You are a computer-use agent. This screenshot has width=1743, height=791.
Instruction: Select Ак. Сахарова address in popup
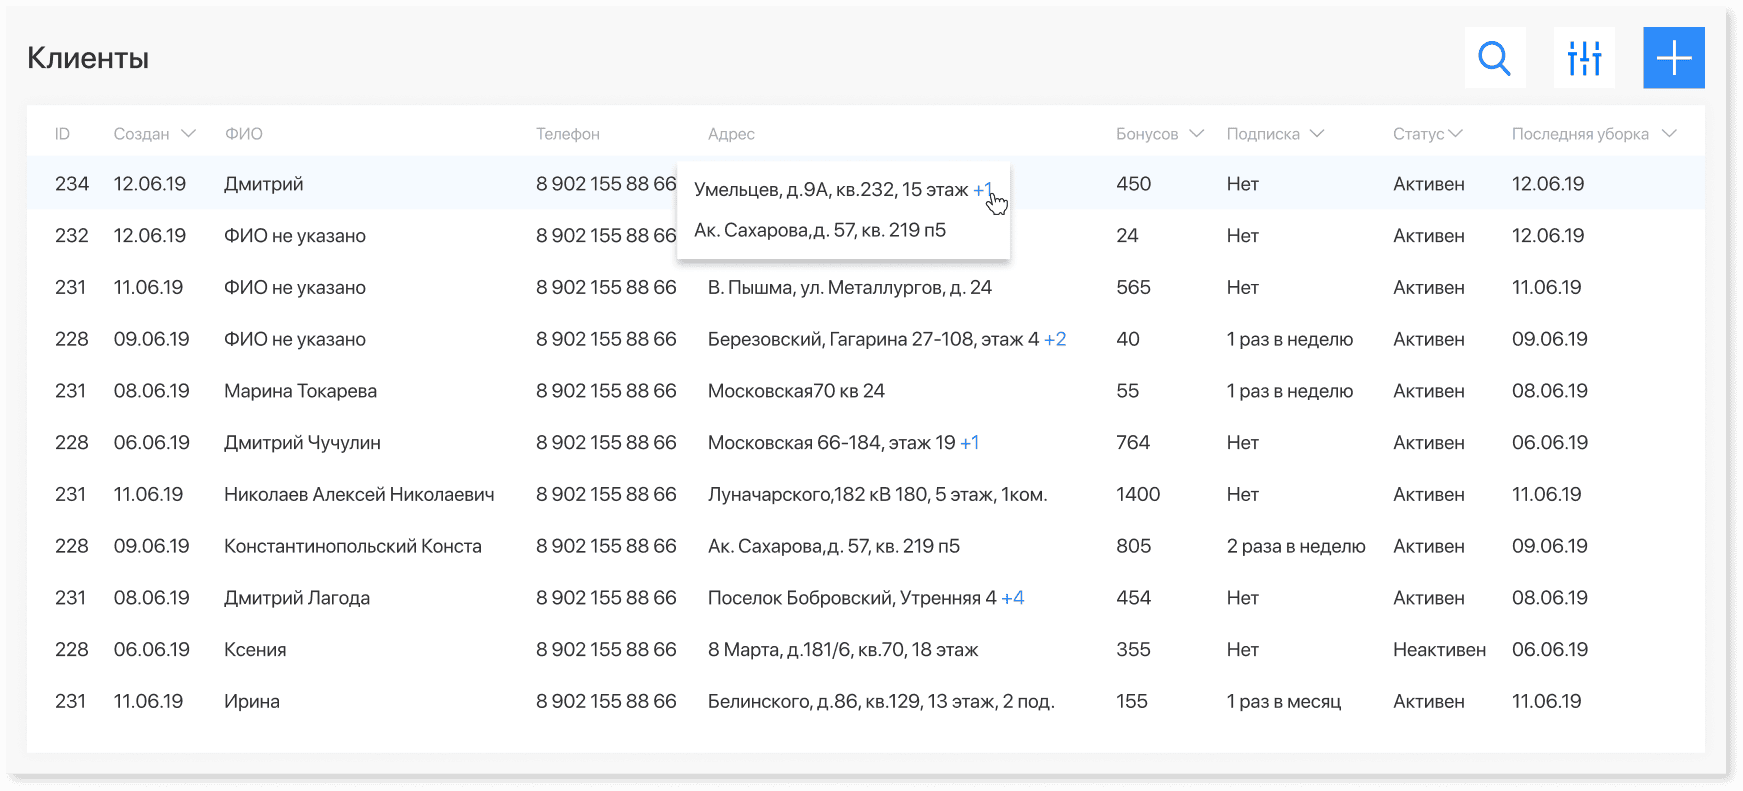(x=819, y=230)
